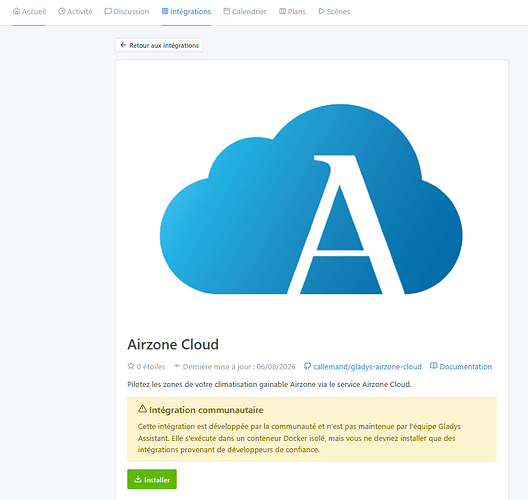Click the star icon next to 0 étoiles

(131, 366)
